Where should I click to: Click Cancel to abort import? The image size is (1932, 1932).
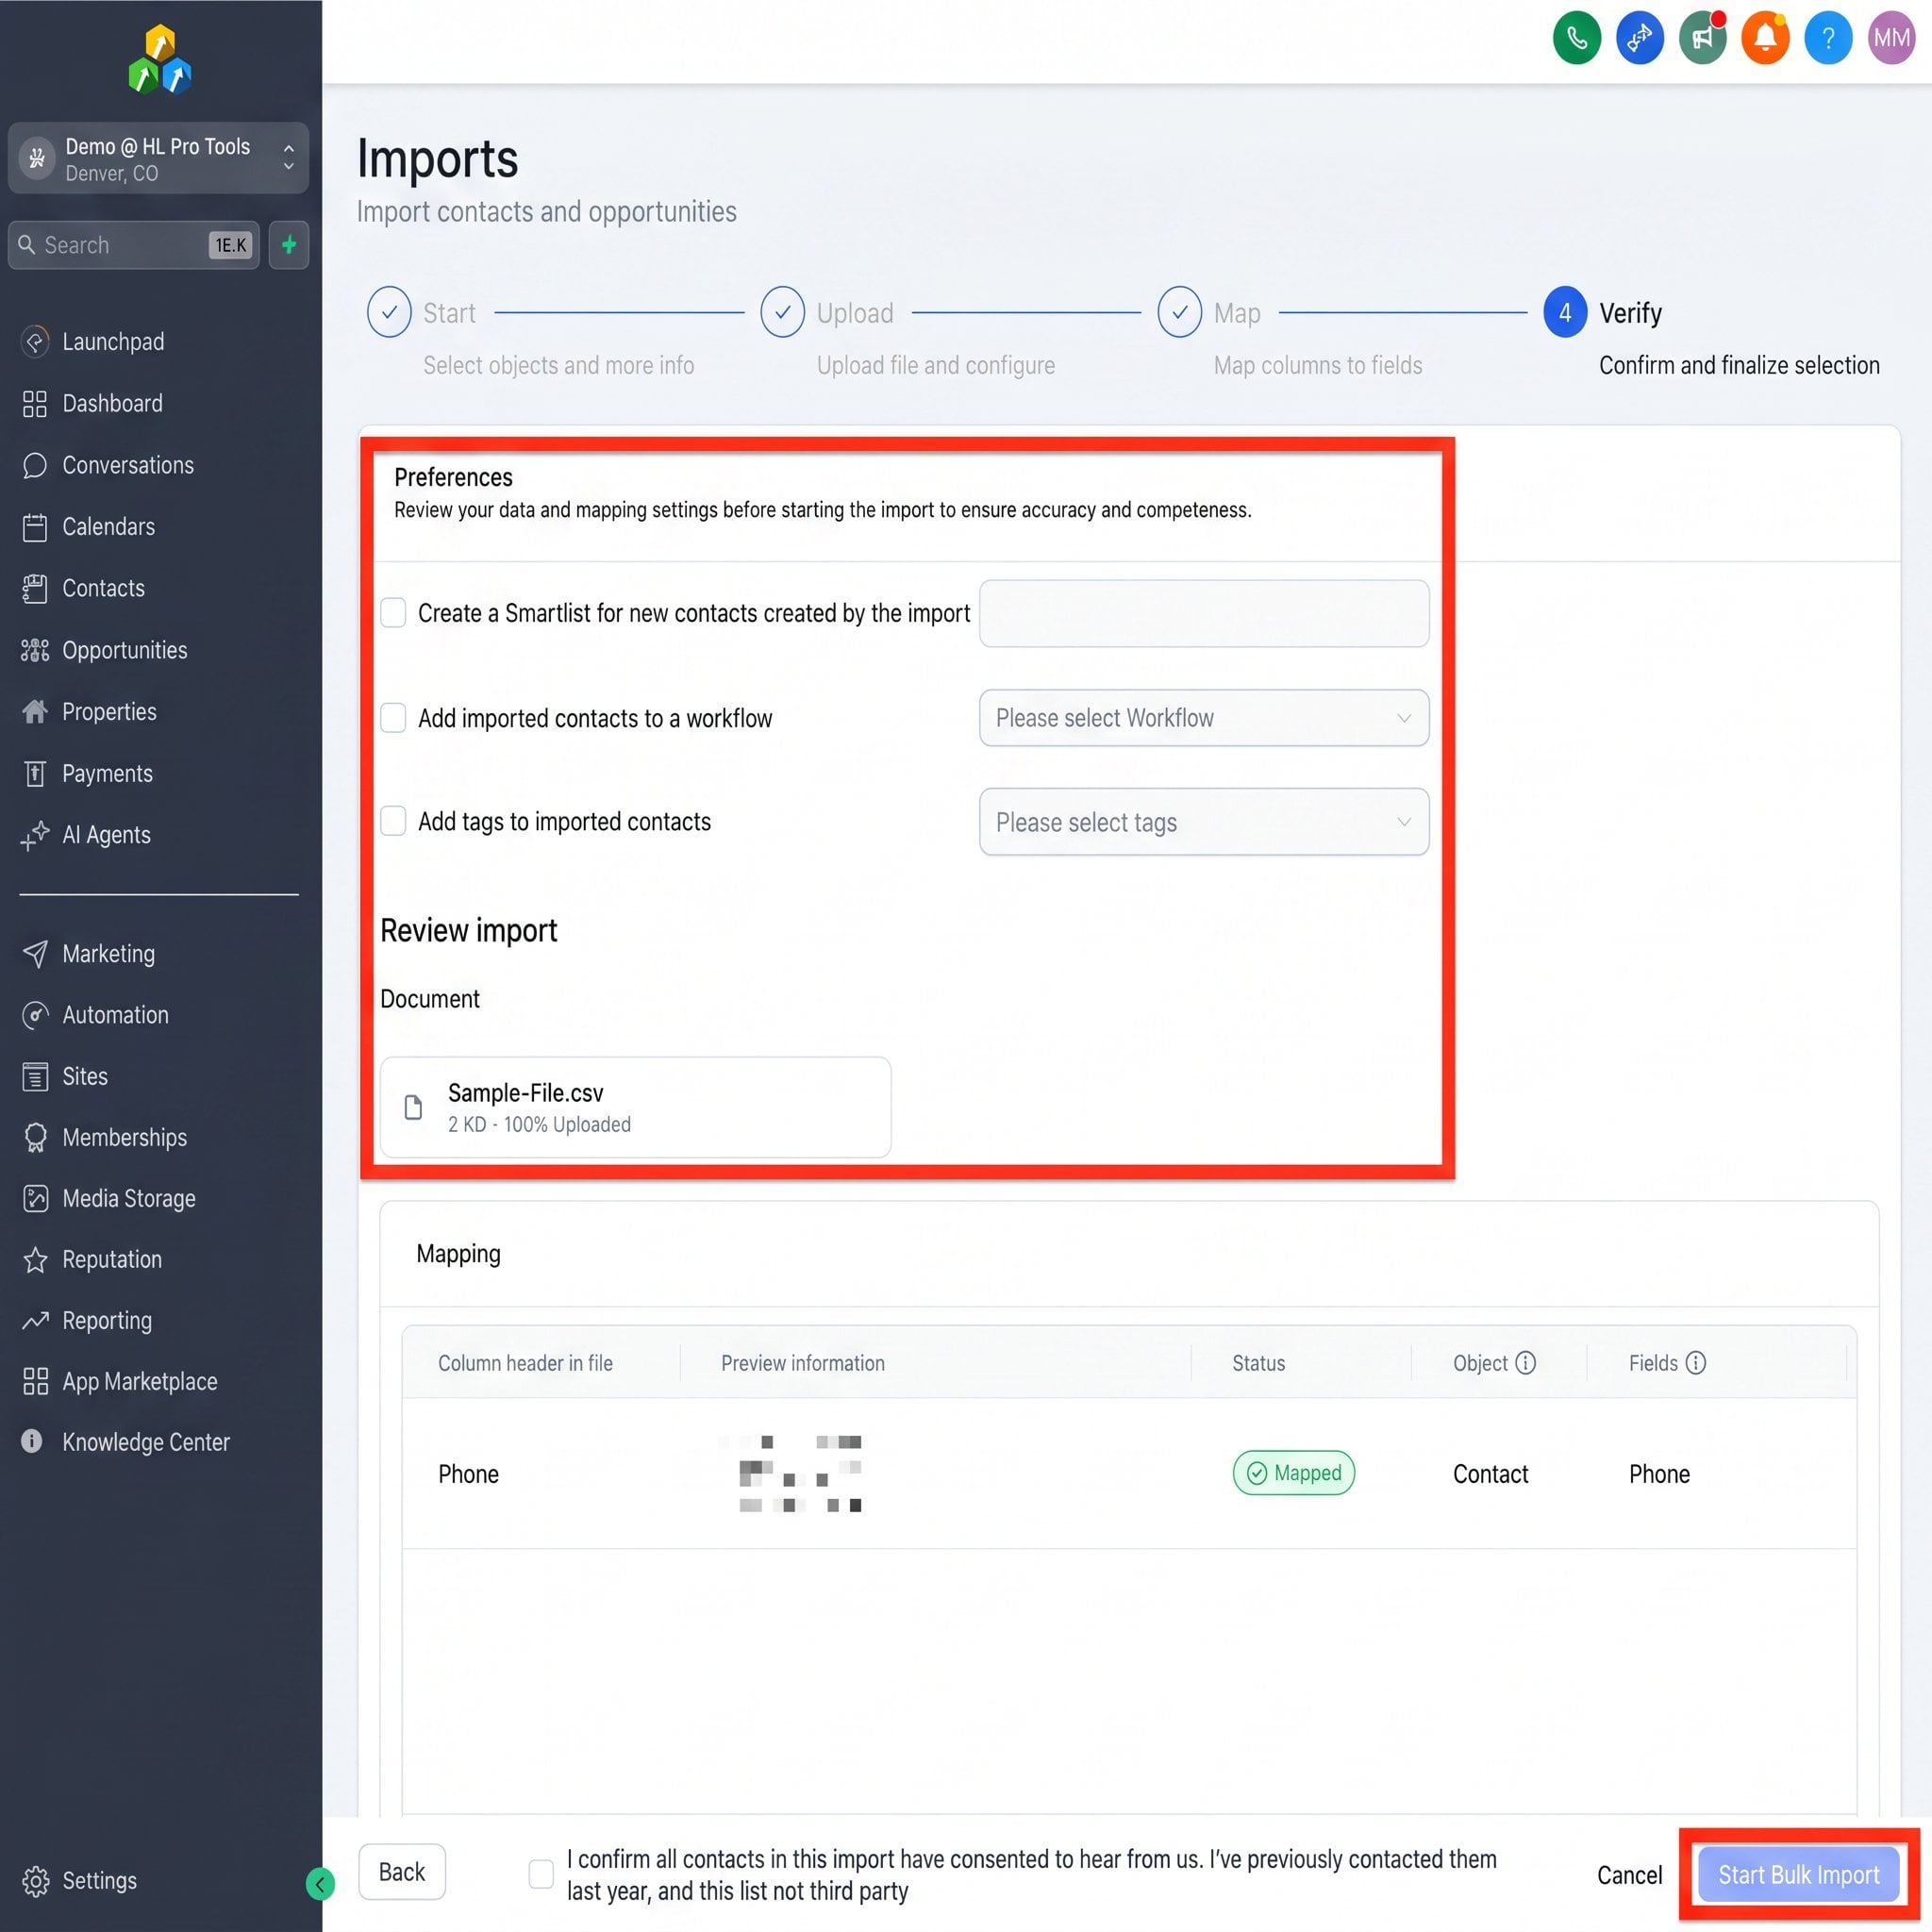click(x=1629, y=1875)
